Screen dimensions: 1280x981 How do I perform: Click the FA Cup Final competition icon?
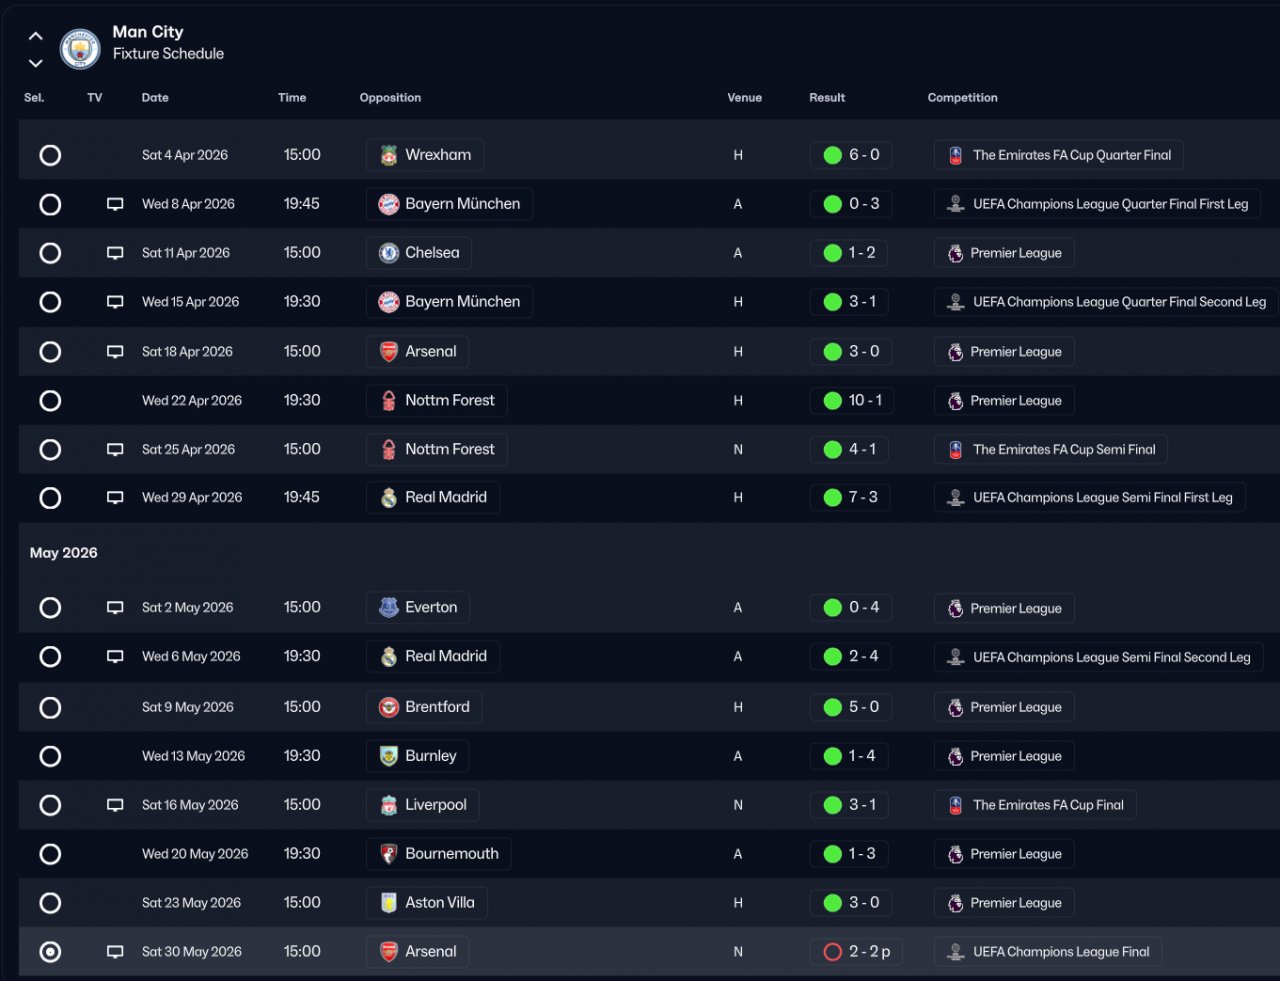point(955,805)
